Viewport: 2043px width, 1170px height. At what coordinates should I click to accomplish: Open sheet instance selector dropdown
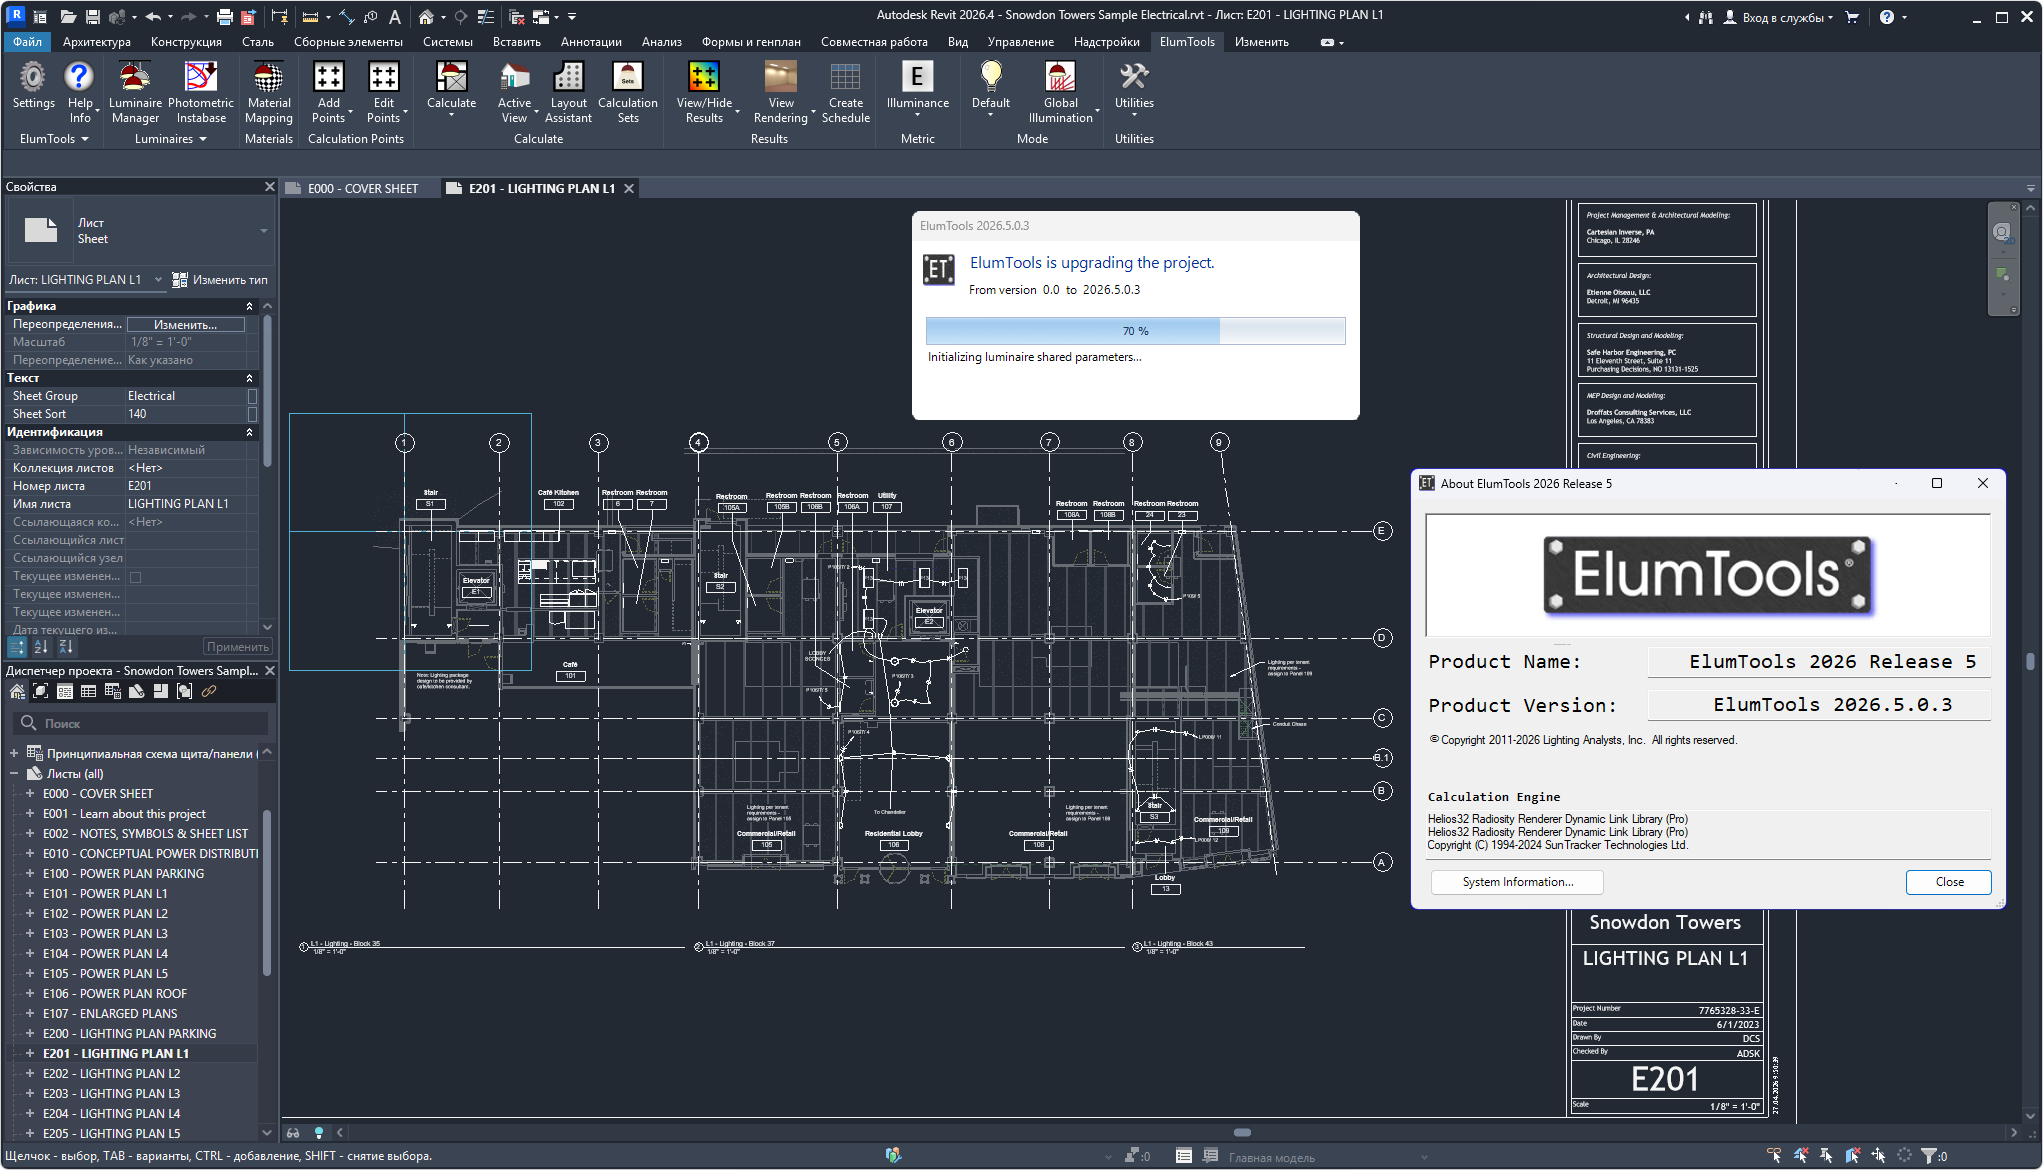(x=157, y=280)
